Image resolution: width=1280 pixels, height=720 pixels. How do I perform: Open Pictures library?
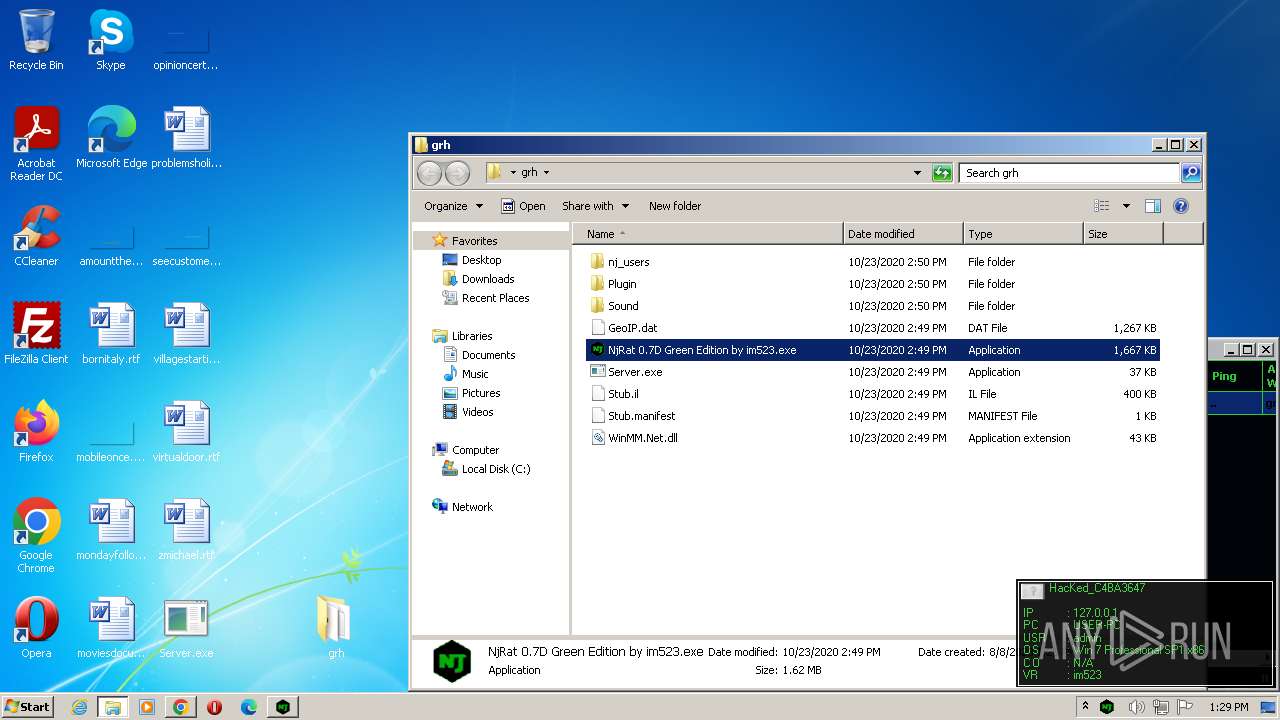(x=471, y=393)
